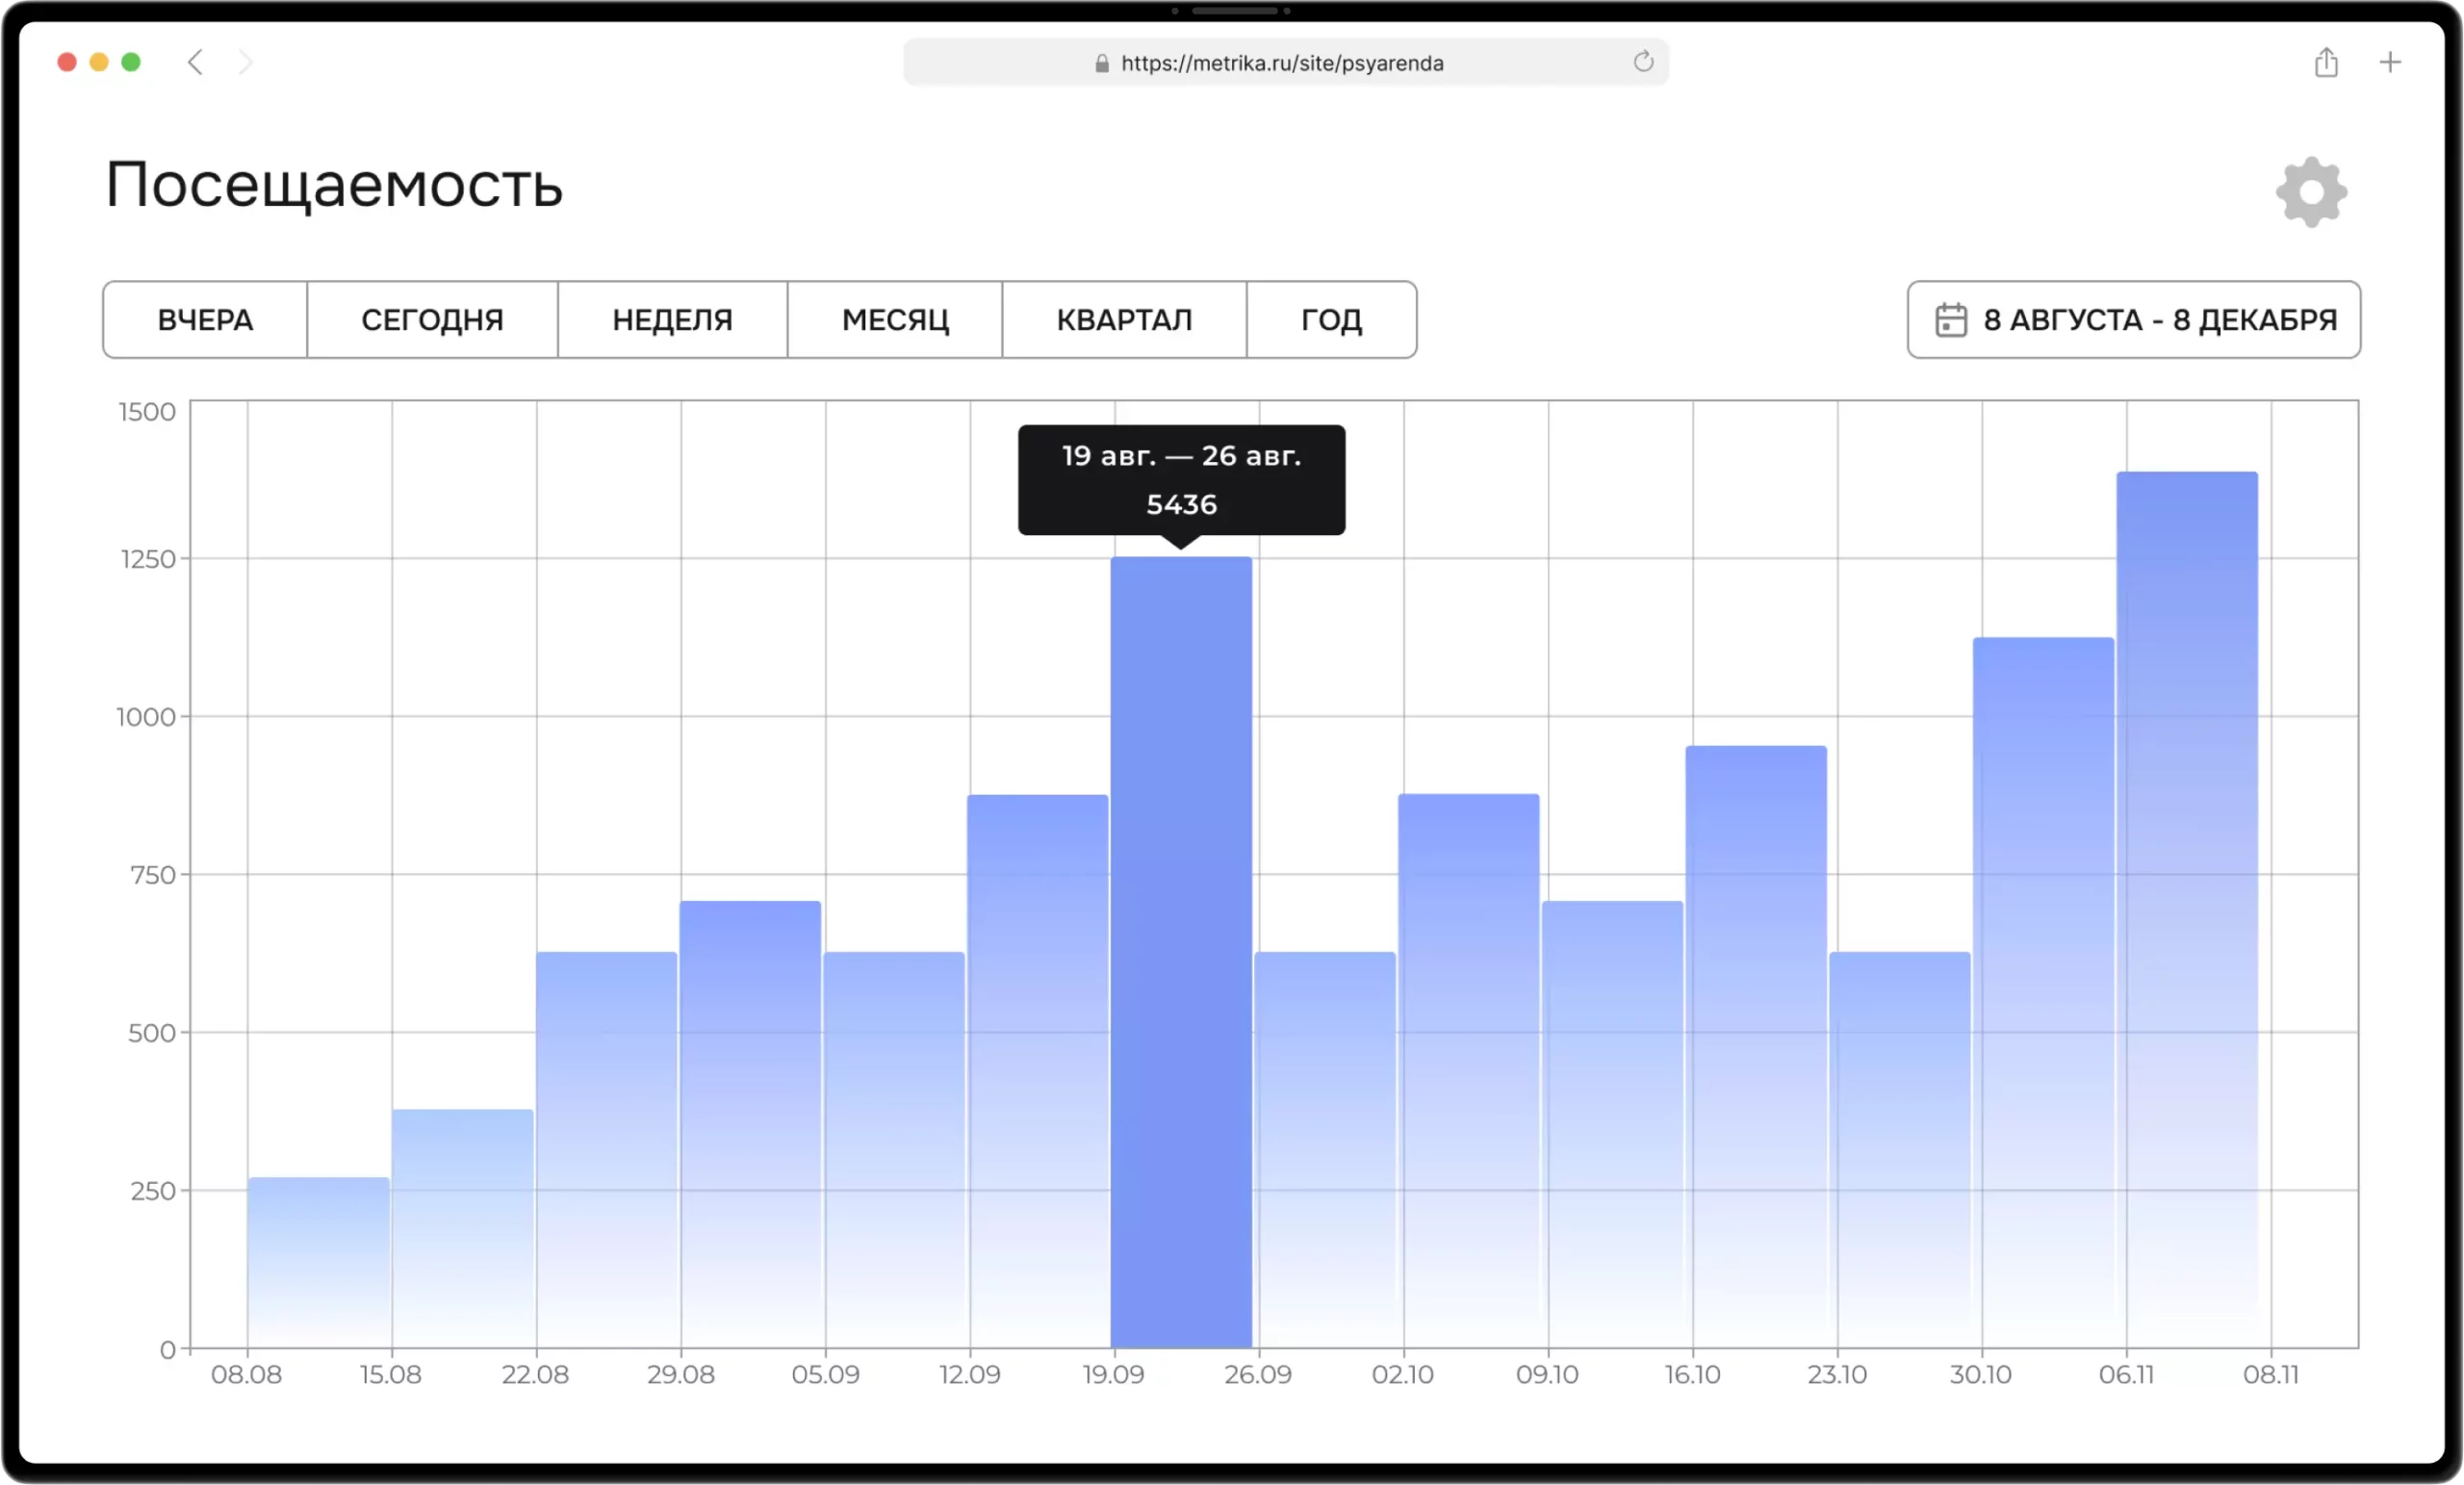2464x1485 pixels.
Task: Click the 1000 y-axis label
Action: coord(146,717)
